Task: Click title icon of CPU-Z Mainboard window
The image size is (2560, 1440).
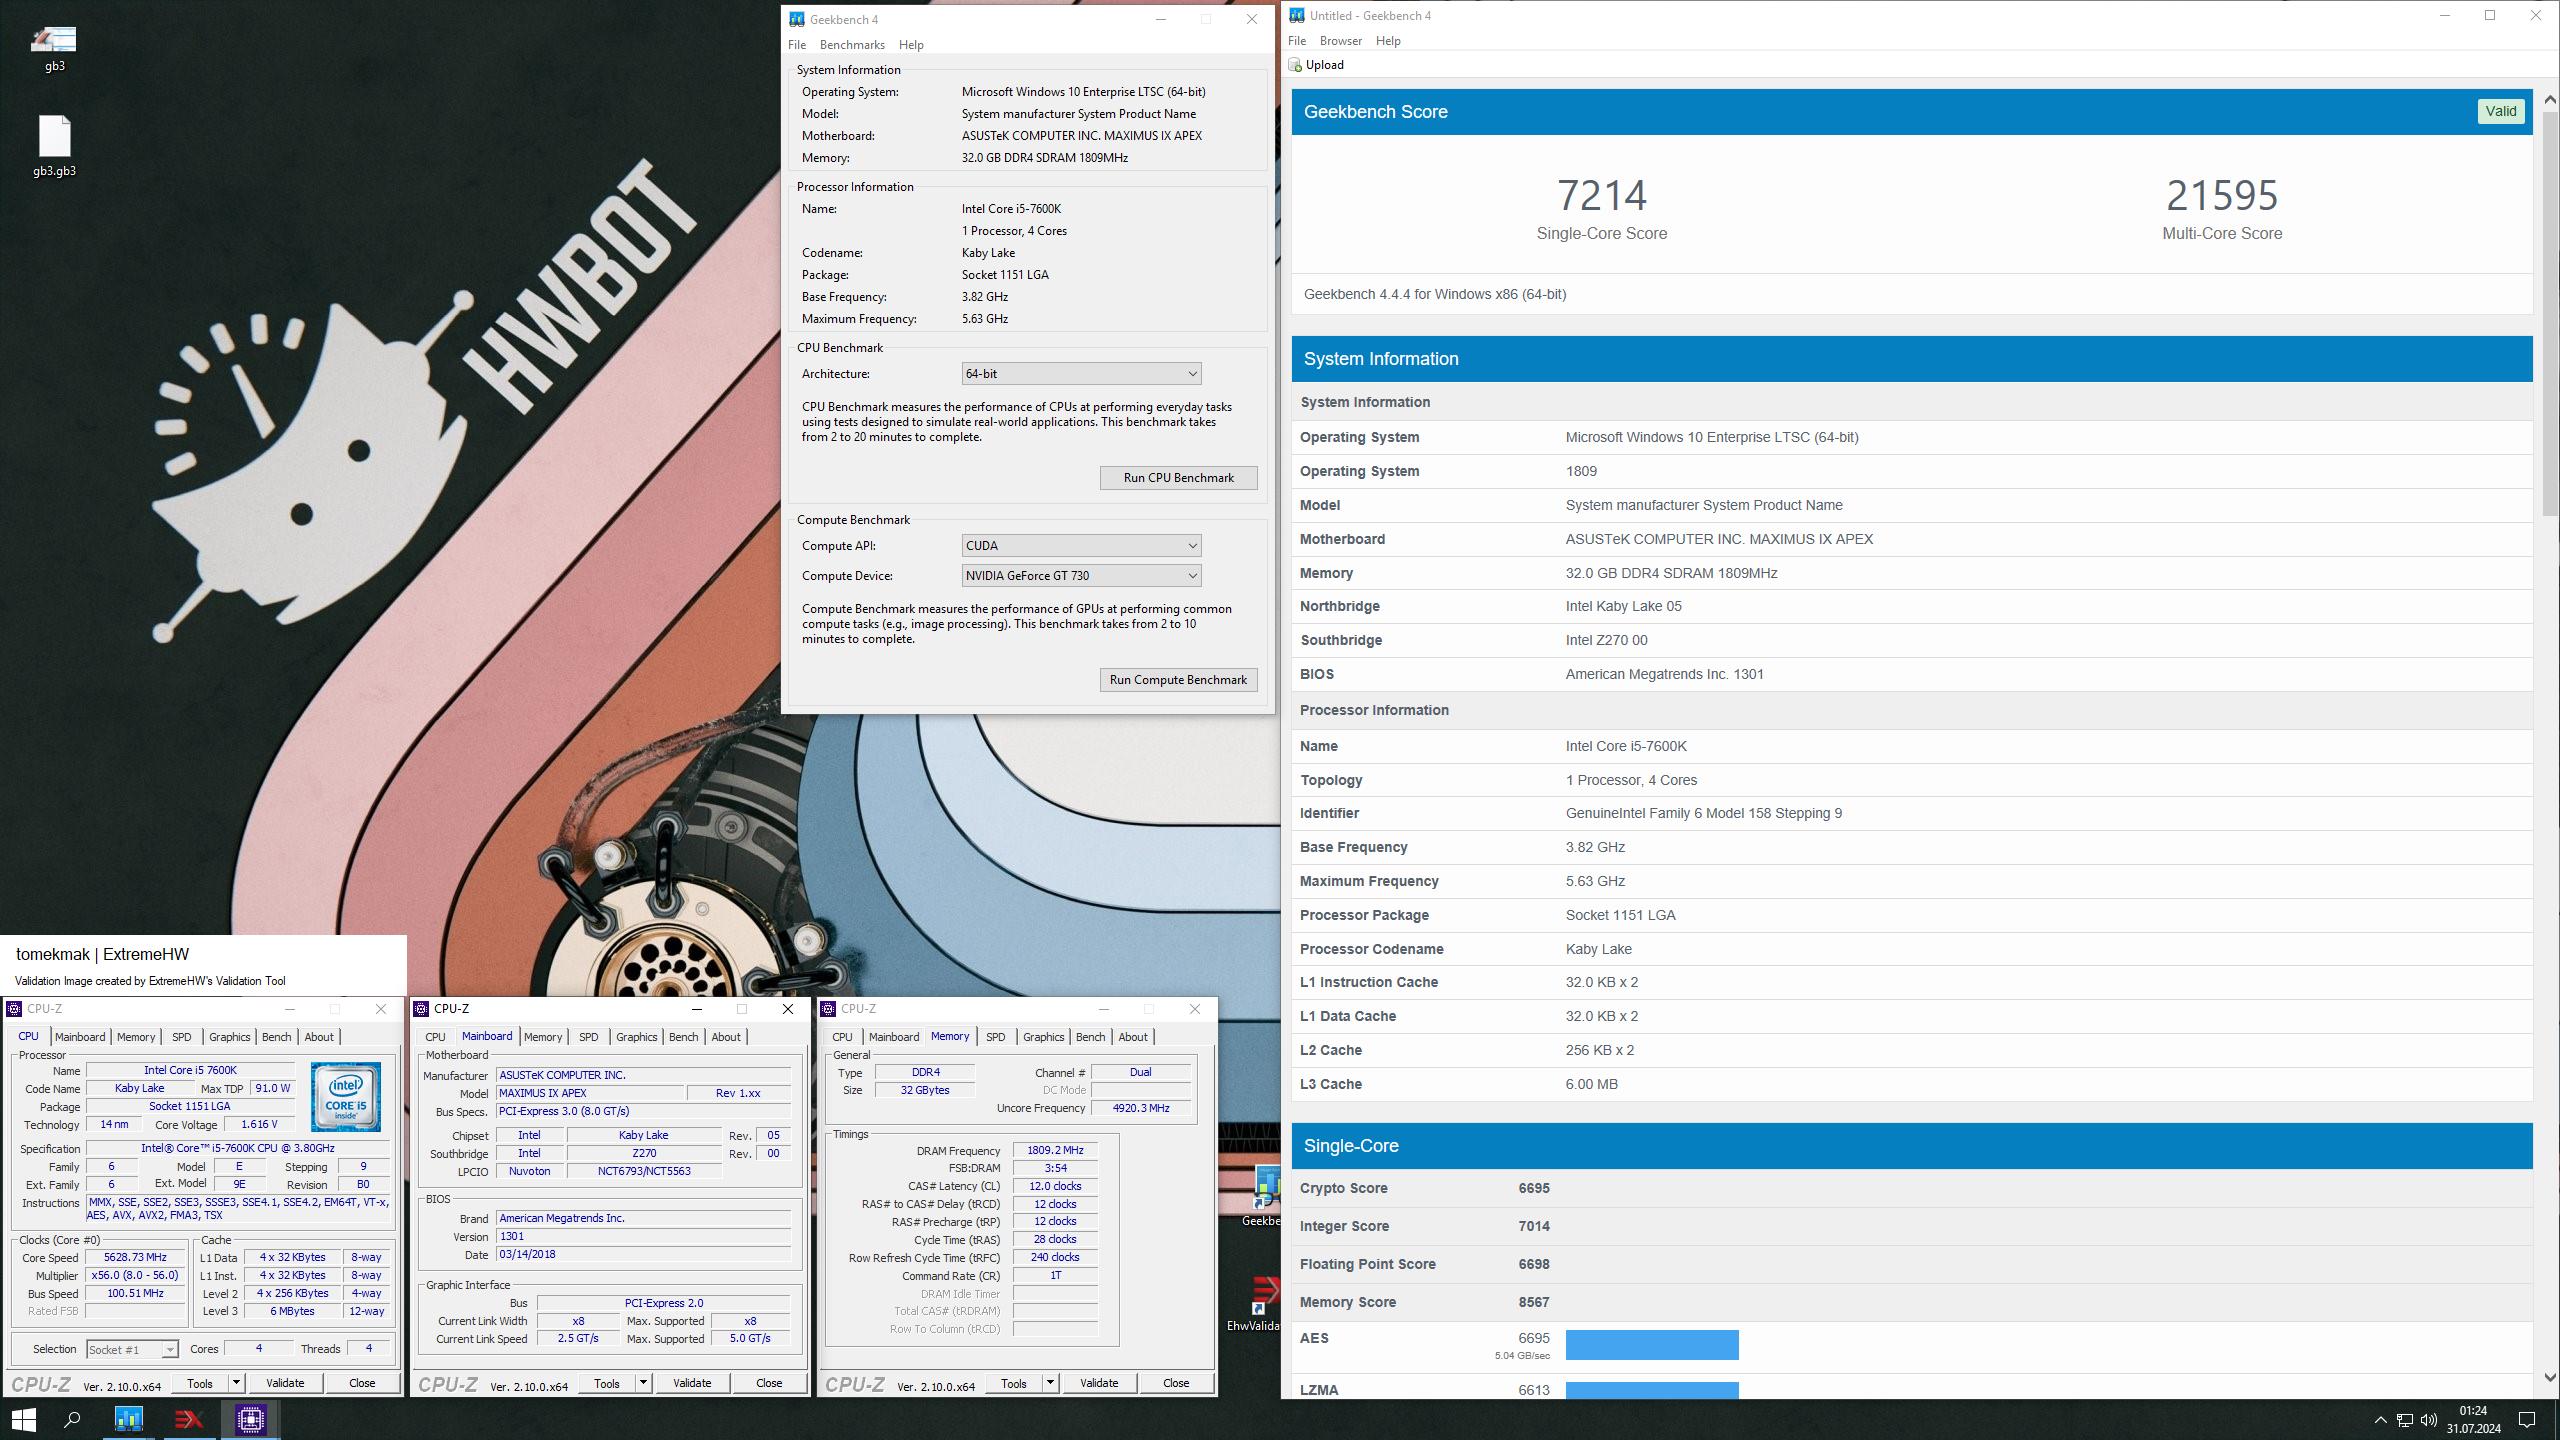Action: pyautogui.click(x=421, y=1009)
